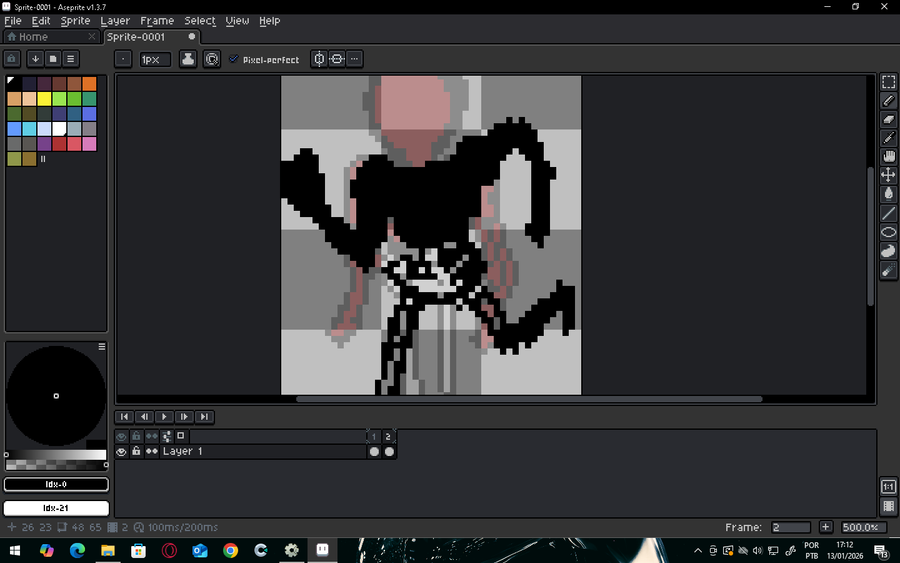Open the Frame menu
This screenshot has width=900, height=563.
click(x=157, y=21)
